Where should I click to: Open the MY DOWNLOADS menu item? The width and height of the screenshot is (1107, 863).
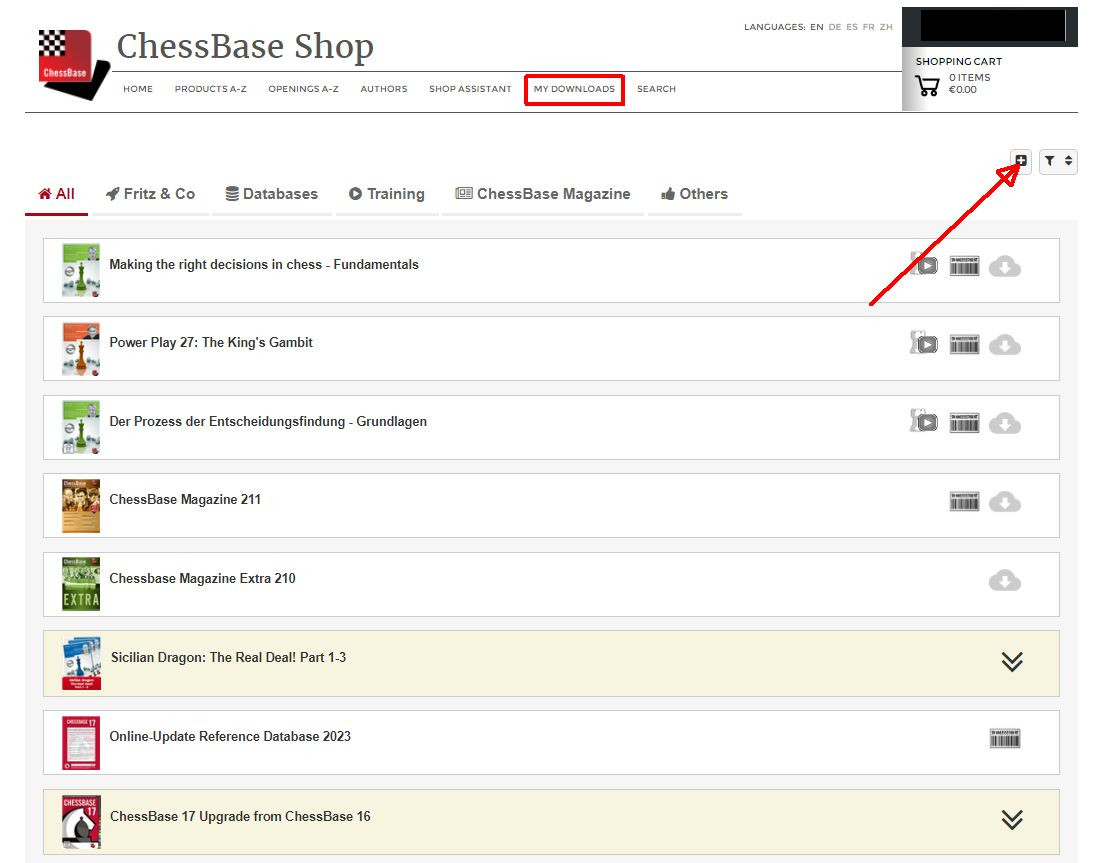click(574, 89)
